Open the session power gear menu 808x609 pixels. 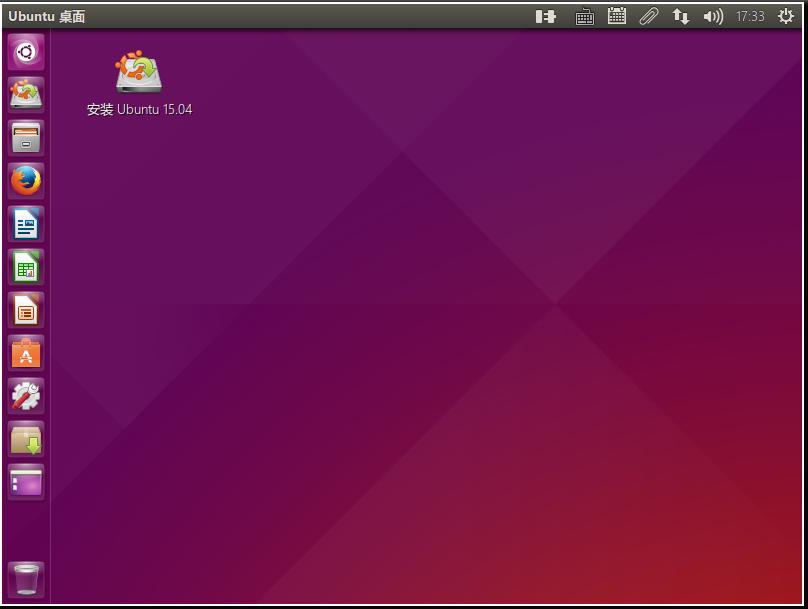[x=785, y=16]
